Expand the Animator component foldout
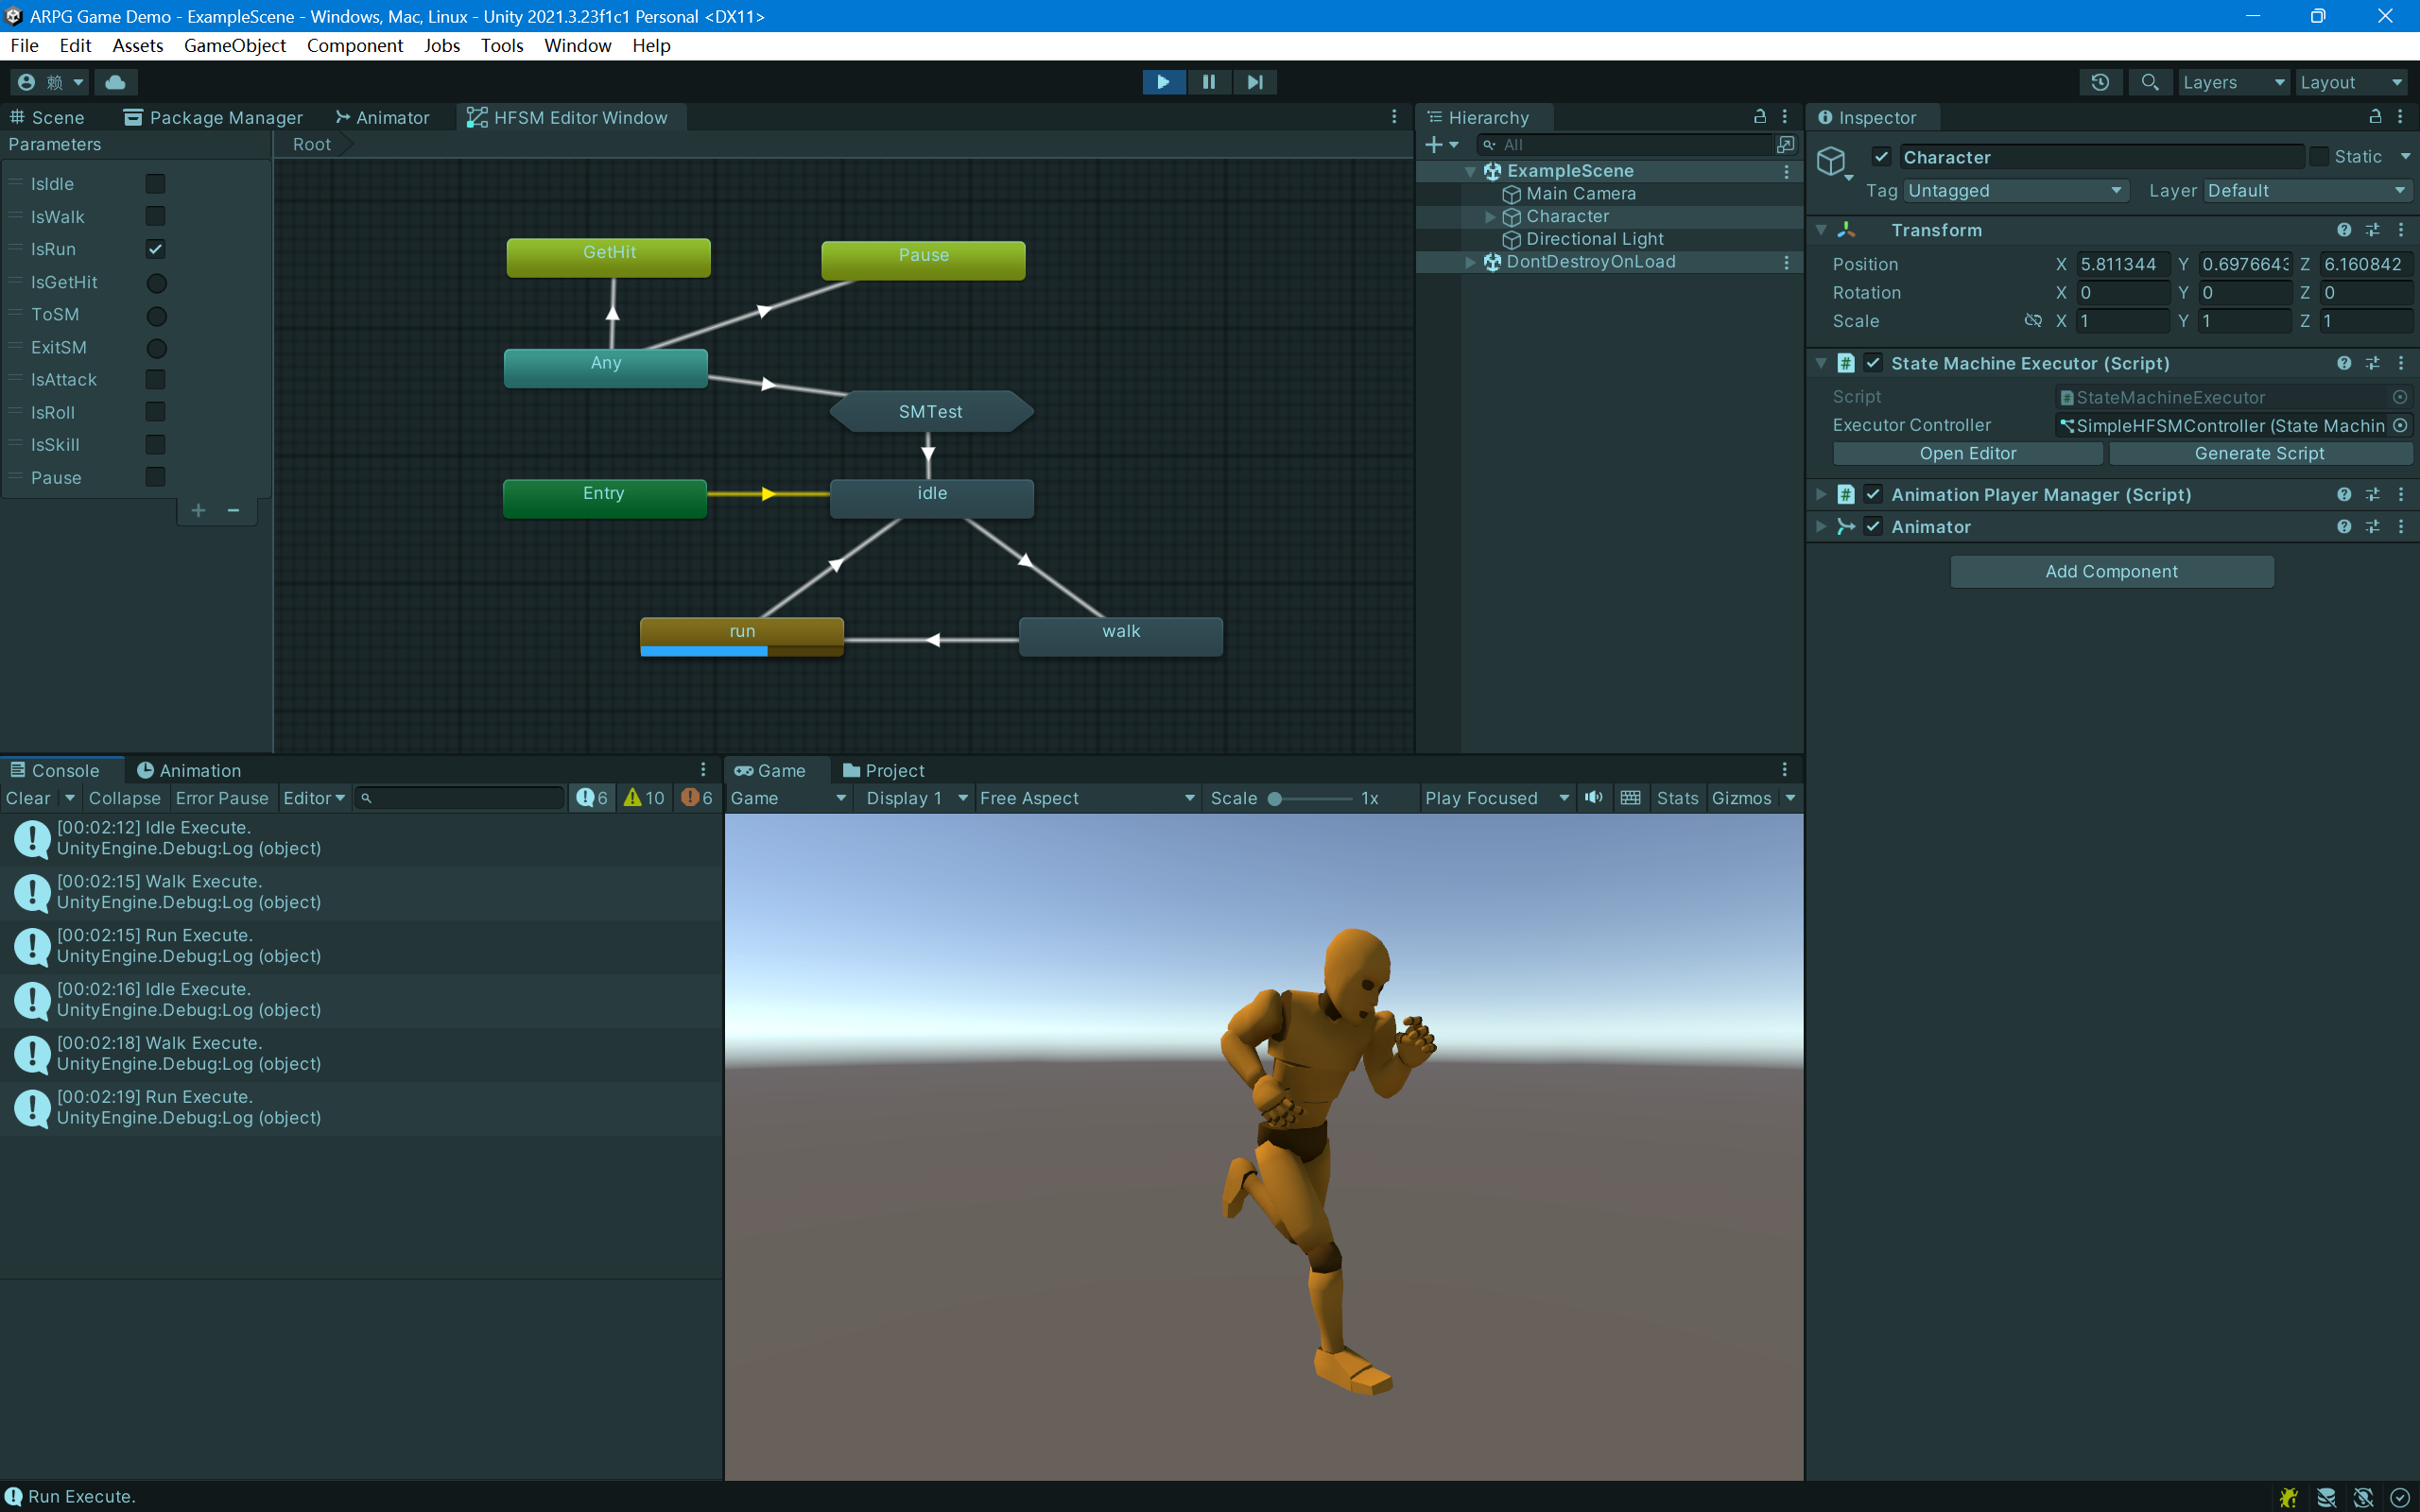The height and width of the screenshot is (1512, 2420). (x=1821, y=526)
